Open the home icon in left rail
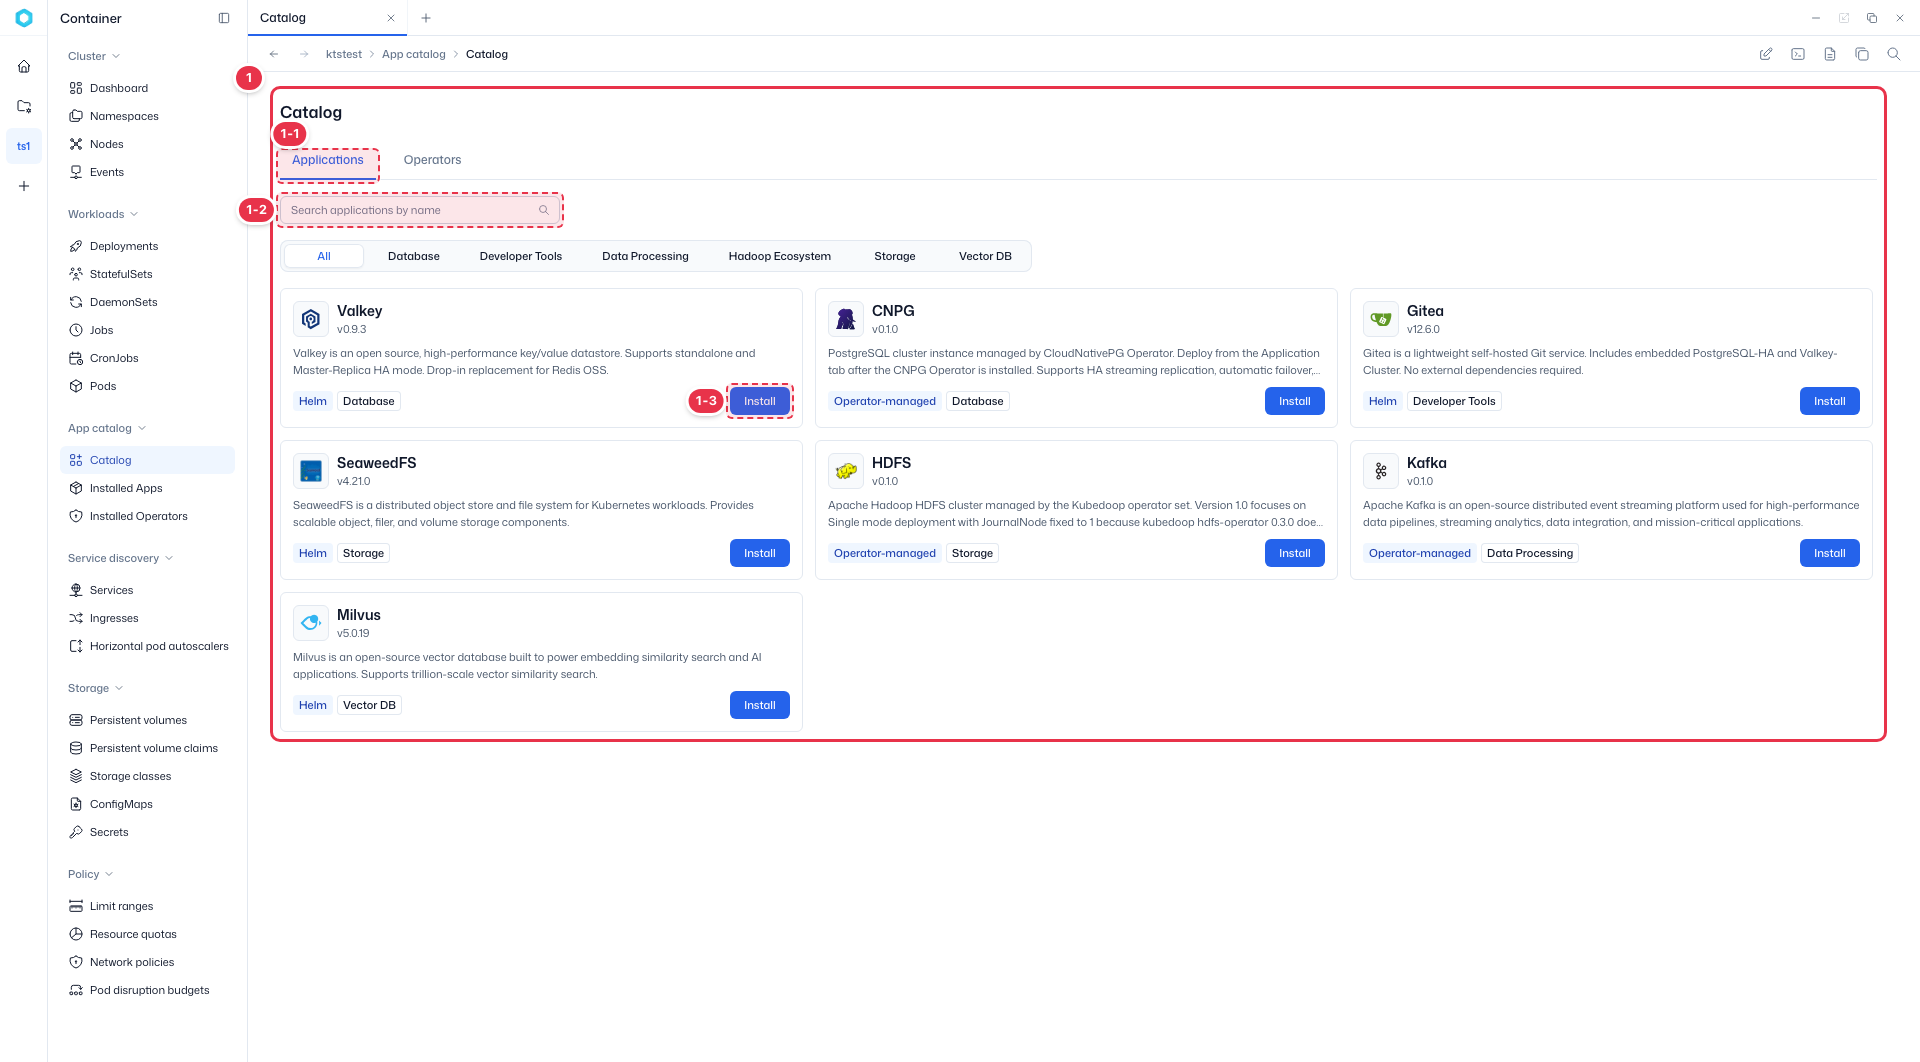1920x1062 pixels. (x=24, y=66)
